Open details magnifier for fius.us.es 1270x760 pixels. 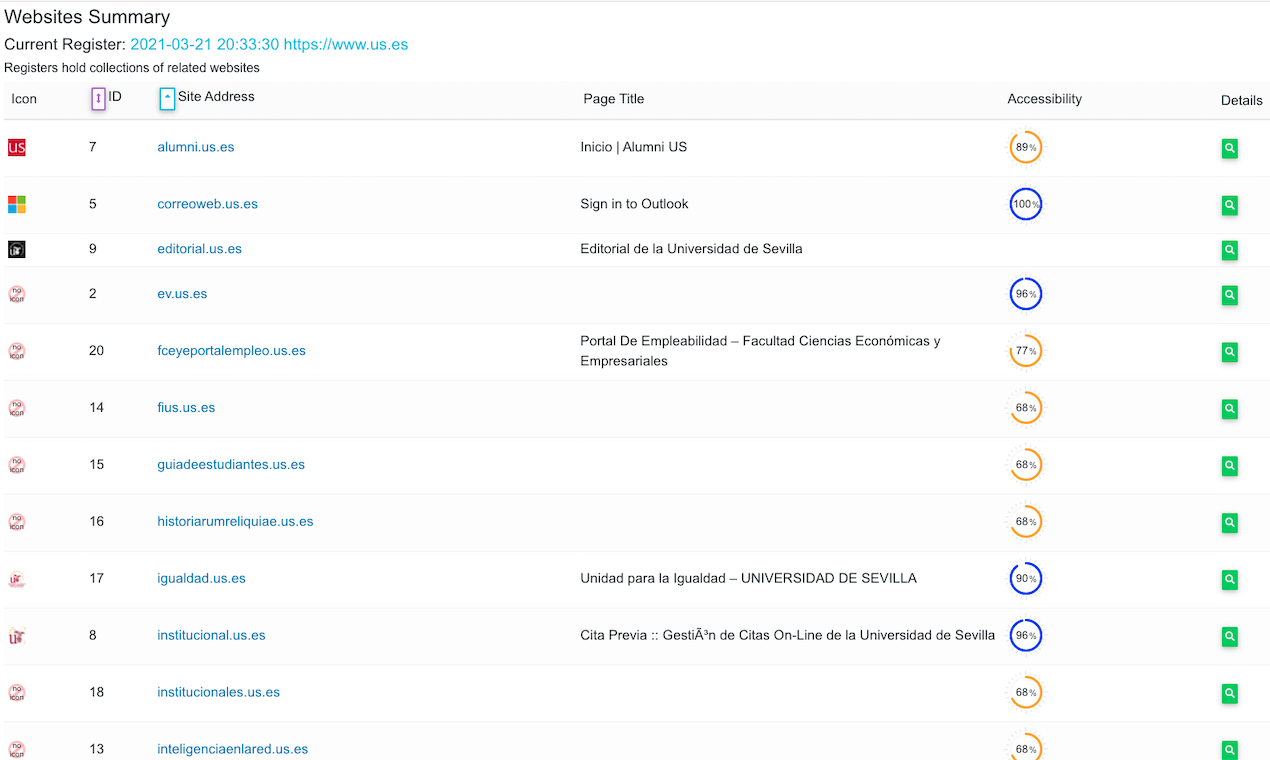[x=1229, y=409]
